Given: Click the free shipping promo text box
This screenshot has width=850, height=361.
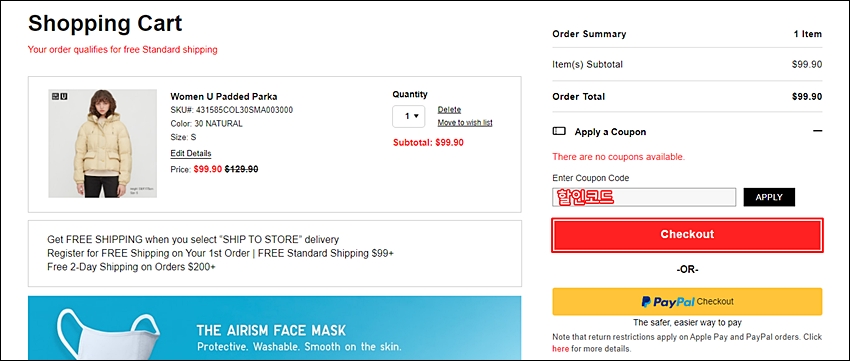Looking at the screenshot, I should tap(274, 253).
